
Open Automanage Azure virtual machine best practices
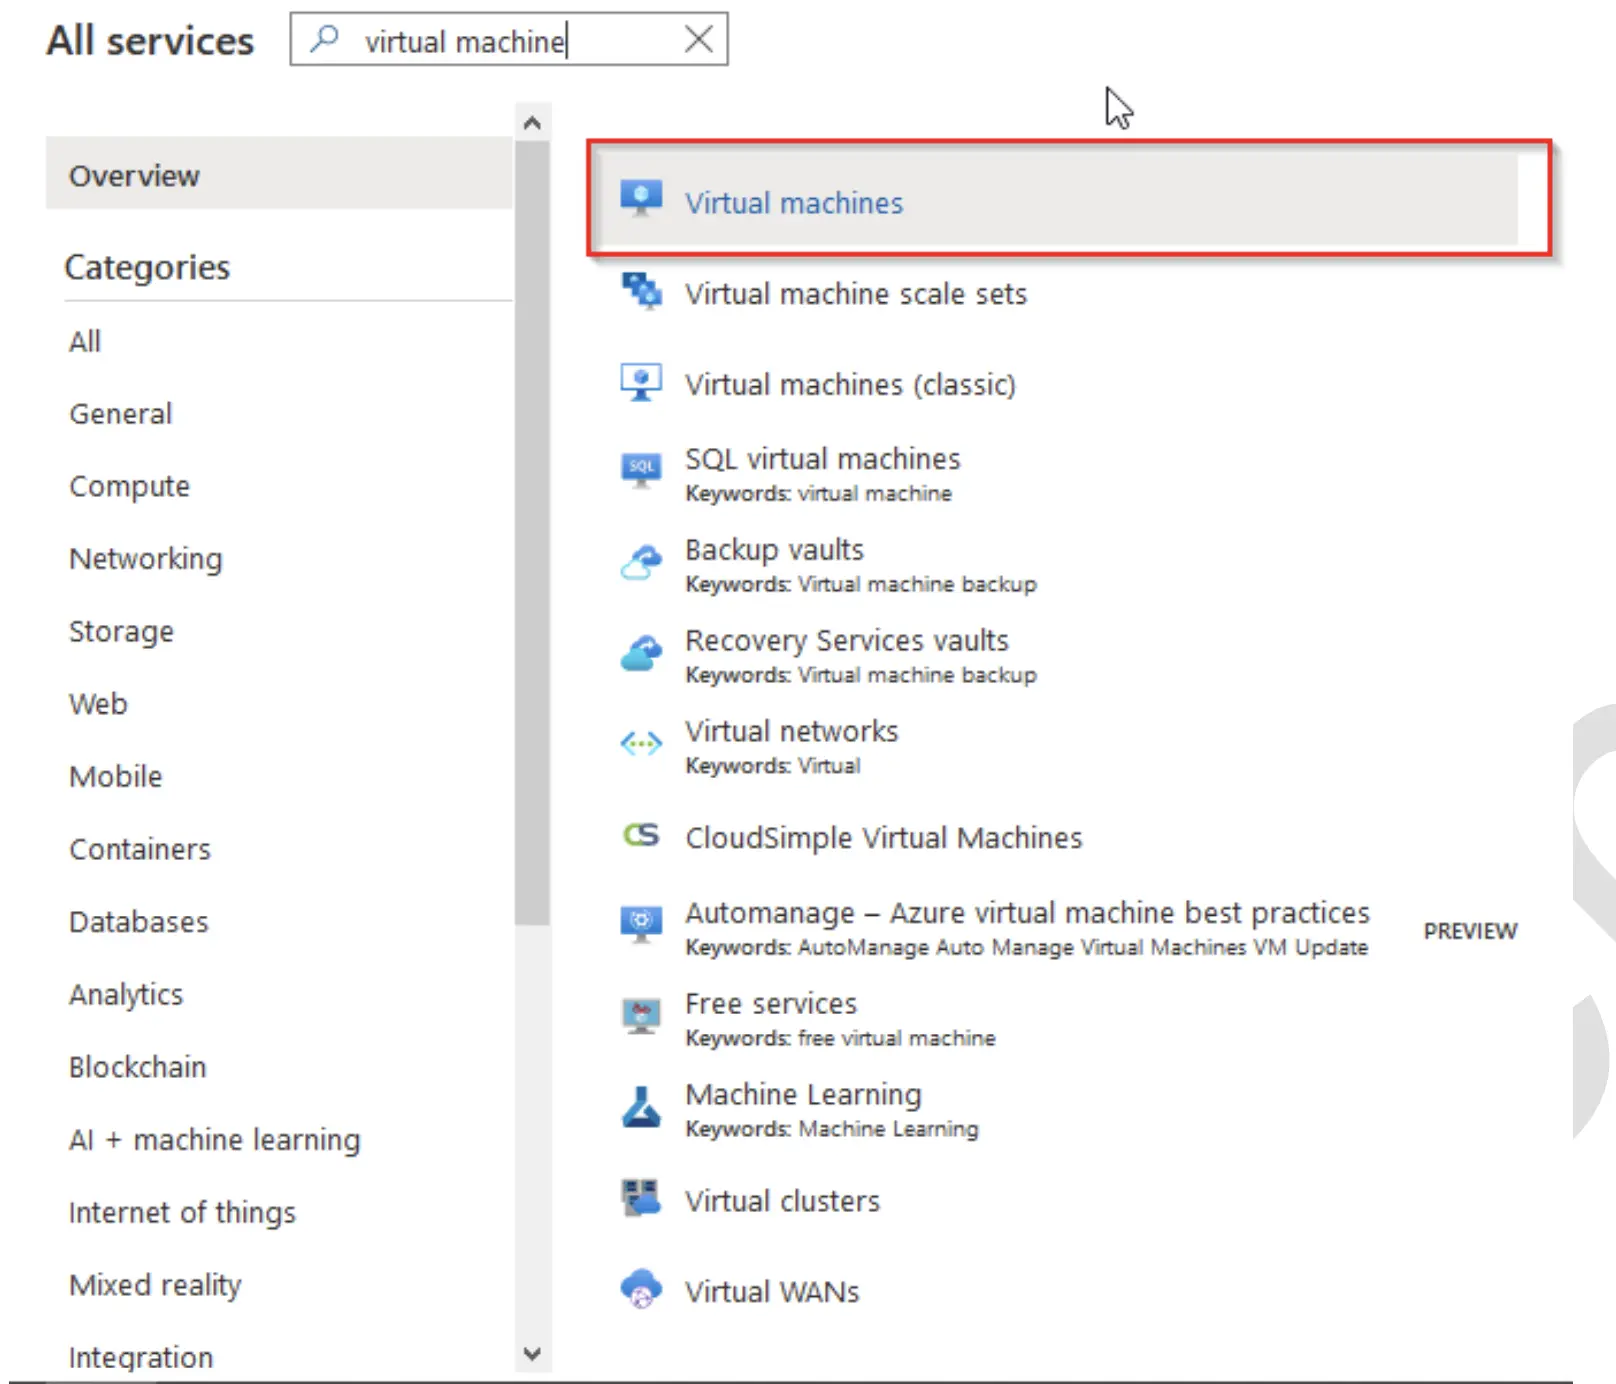1026,913
